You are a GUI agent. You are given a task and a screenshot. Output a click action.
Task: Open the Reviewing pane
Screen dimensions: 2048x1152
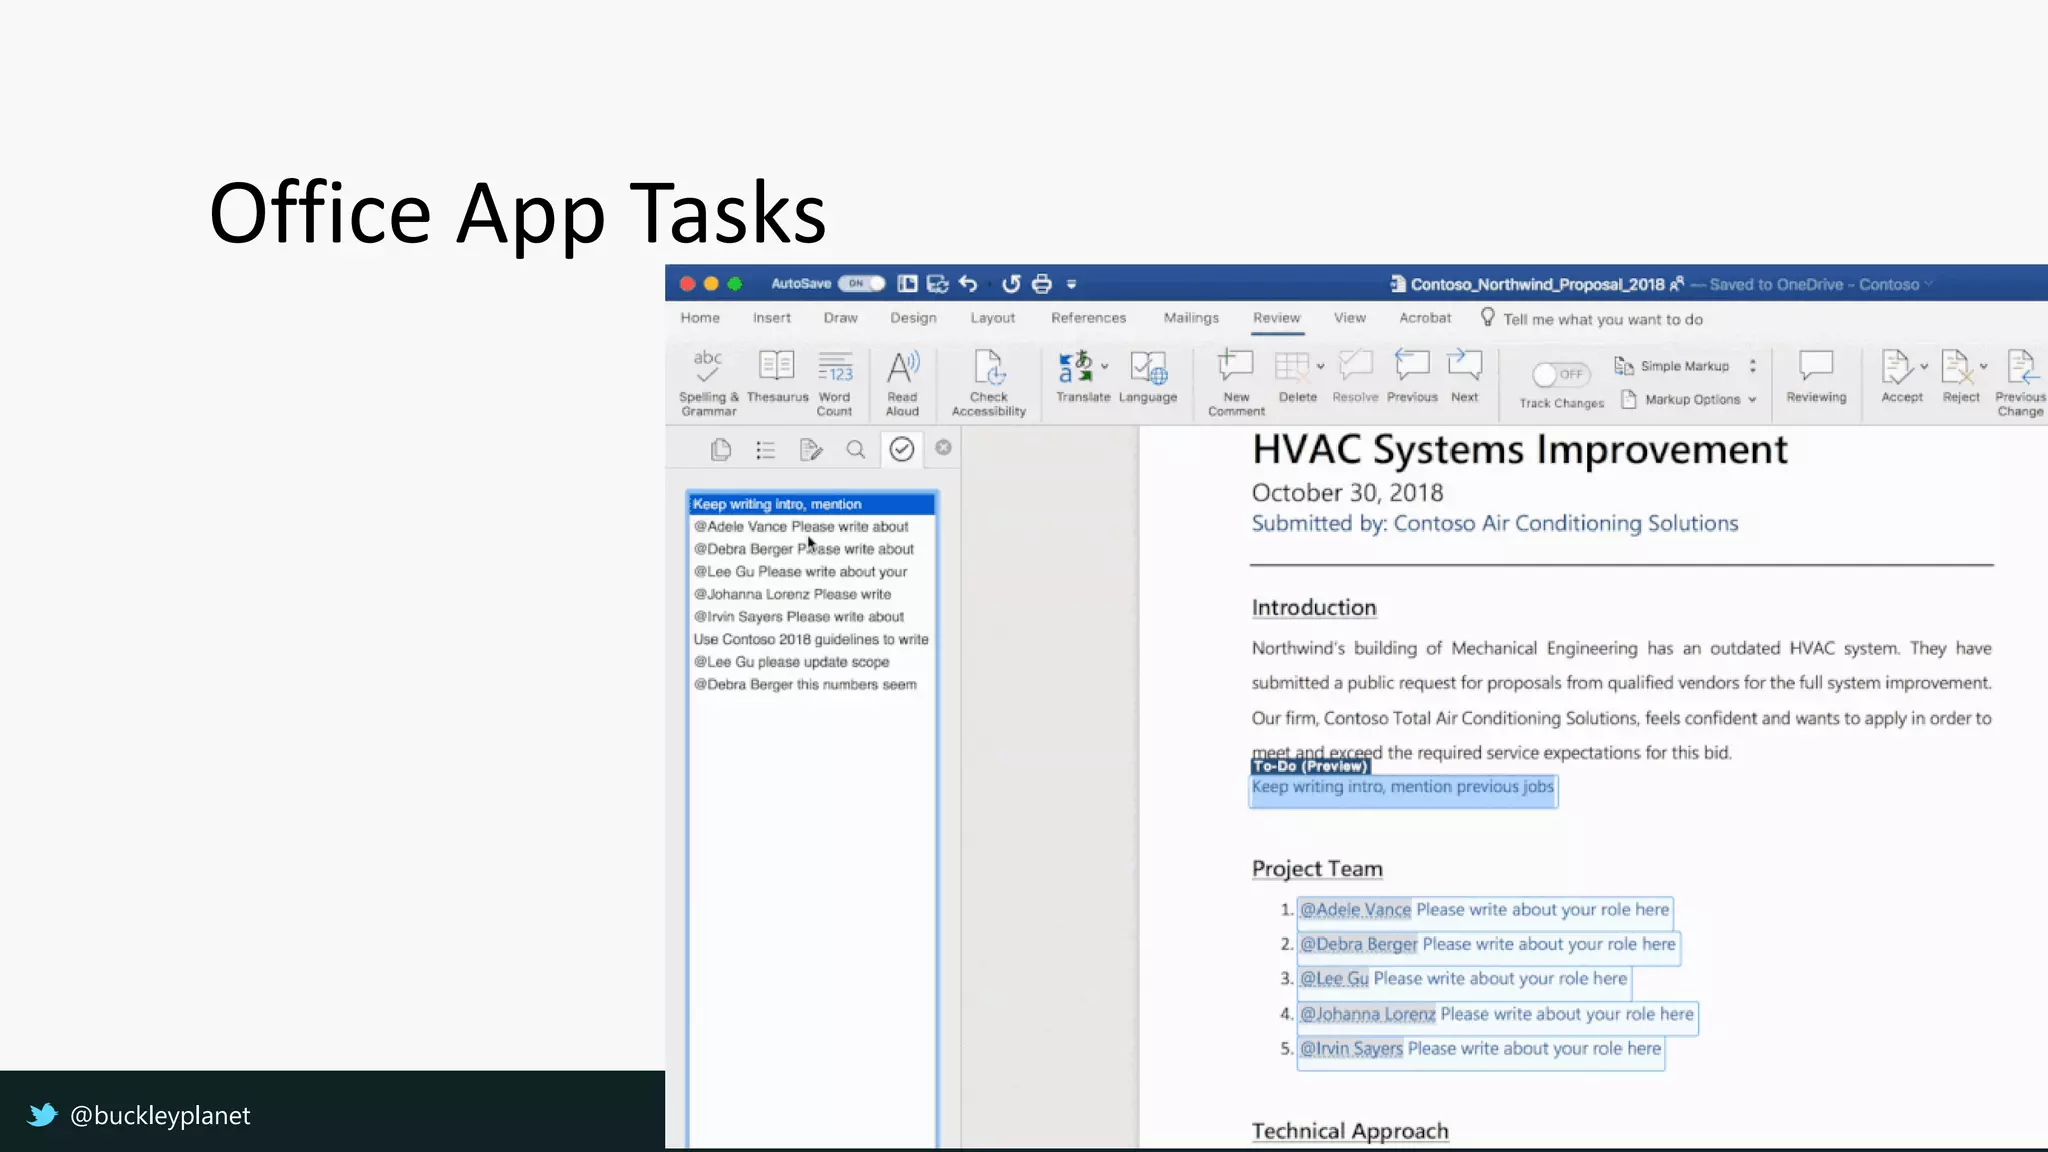(1816, 377)
